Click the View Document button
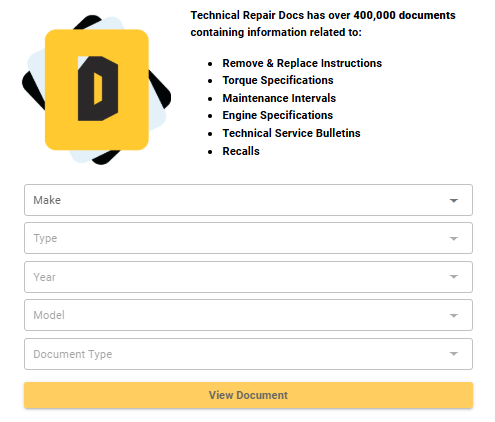Image resolution: width=495 pixels, height=422 pixels. [248, 395]
